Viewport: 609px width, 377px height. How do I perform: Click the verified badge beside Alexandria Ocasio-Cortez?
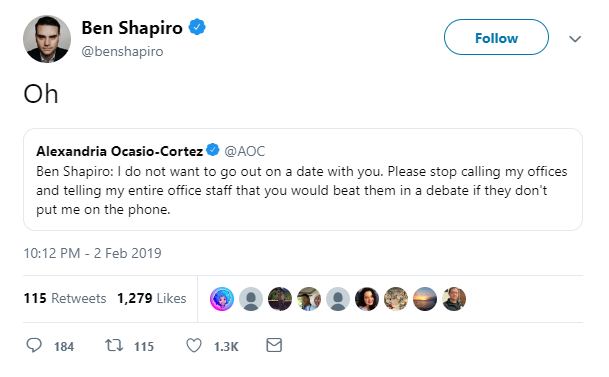[212, 149]
